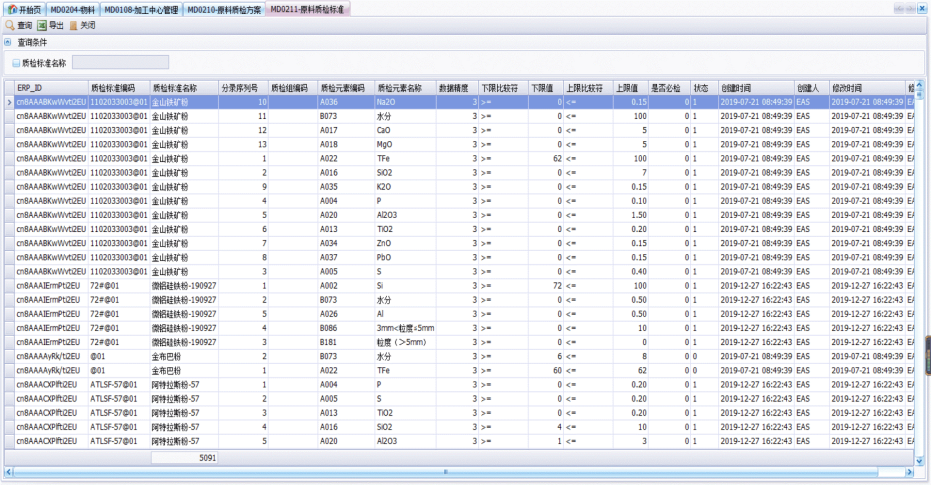Select the Na2O element name cell

tap(406, 102)
